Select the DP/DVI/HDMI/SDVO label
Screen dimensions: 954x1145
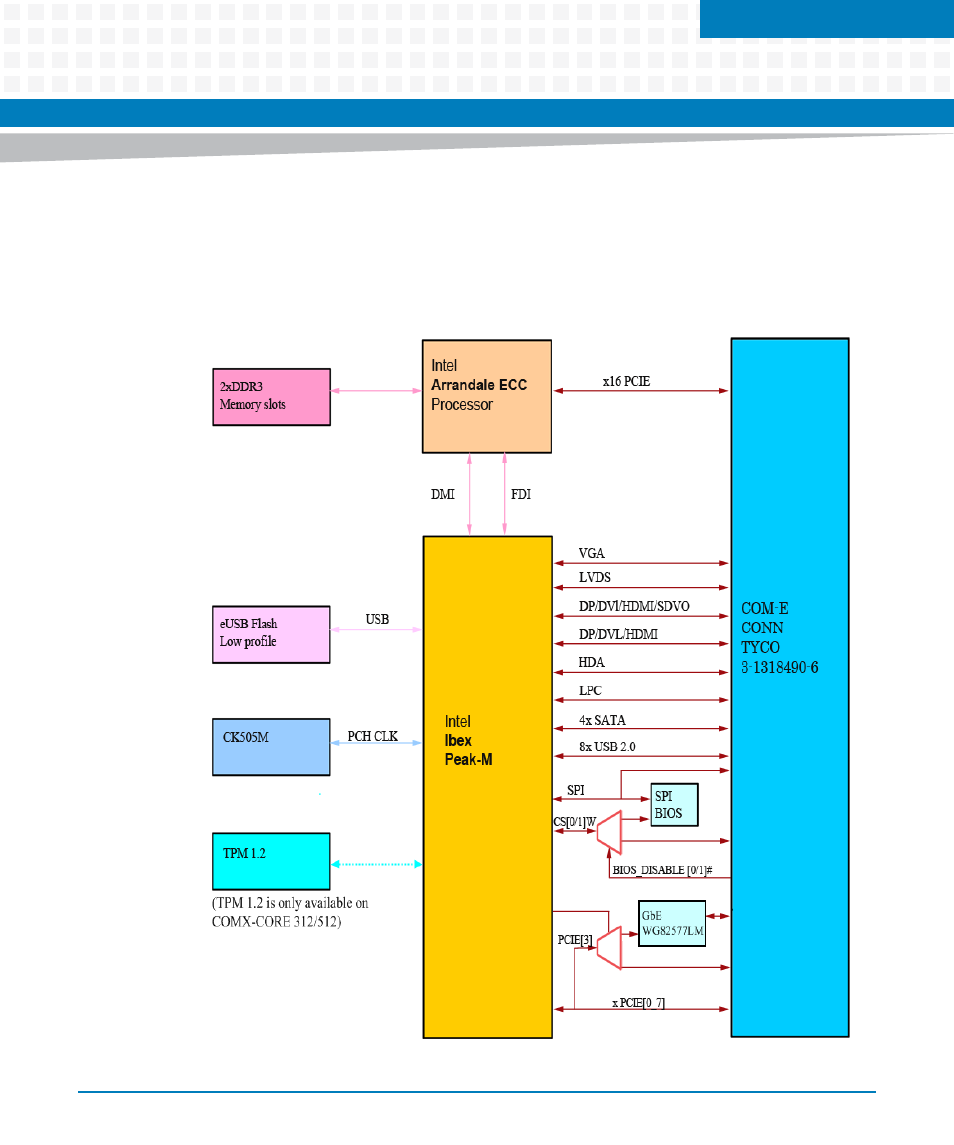634,606
